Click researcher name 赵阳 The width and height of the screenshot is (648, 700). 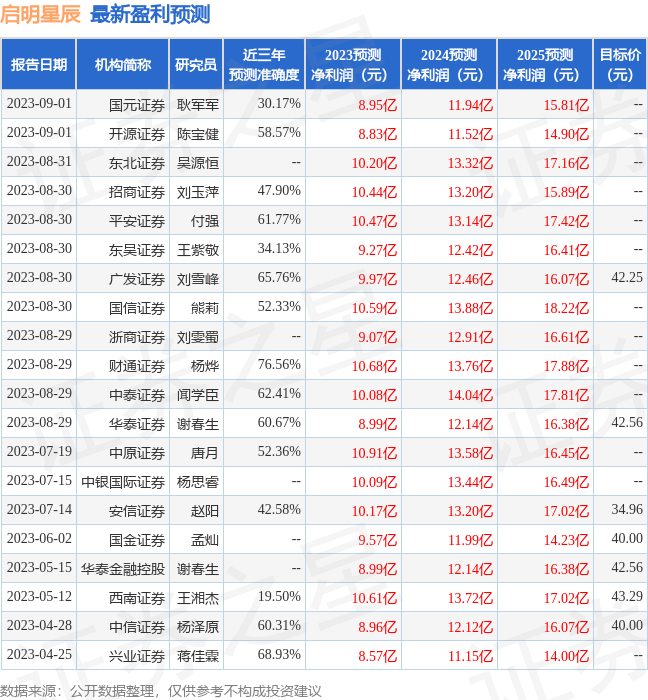(205, 511)
